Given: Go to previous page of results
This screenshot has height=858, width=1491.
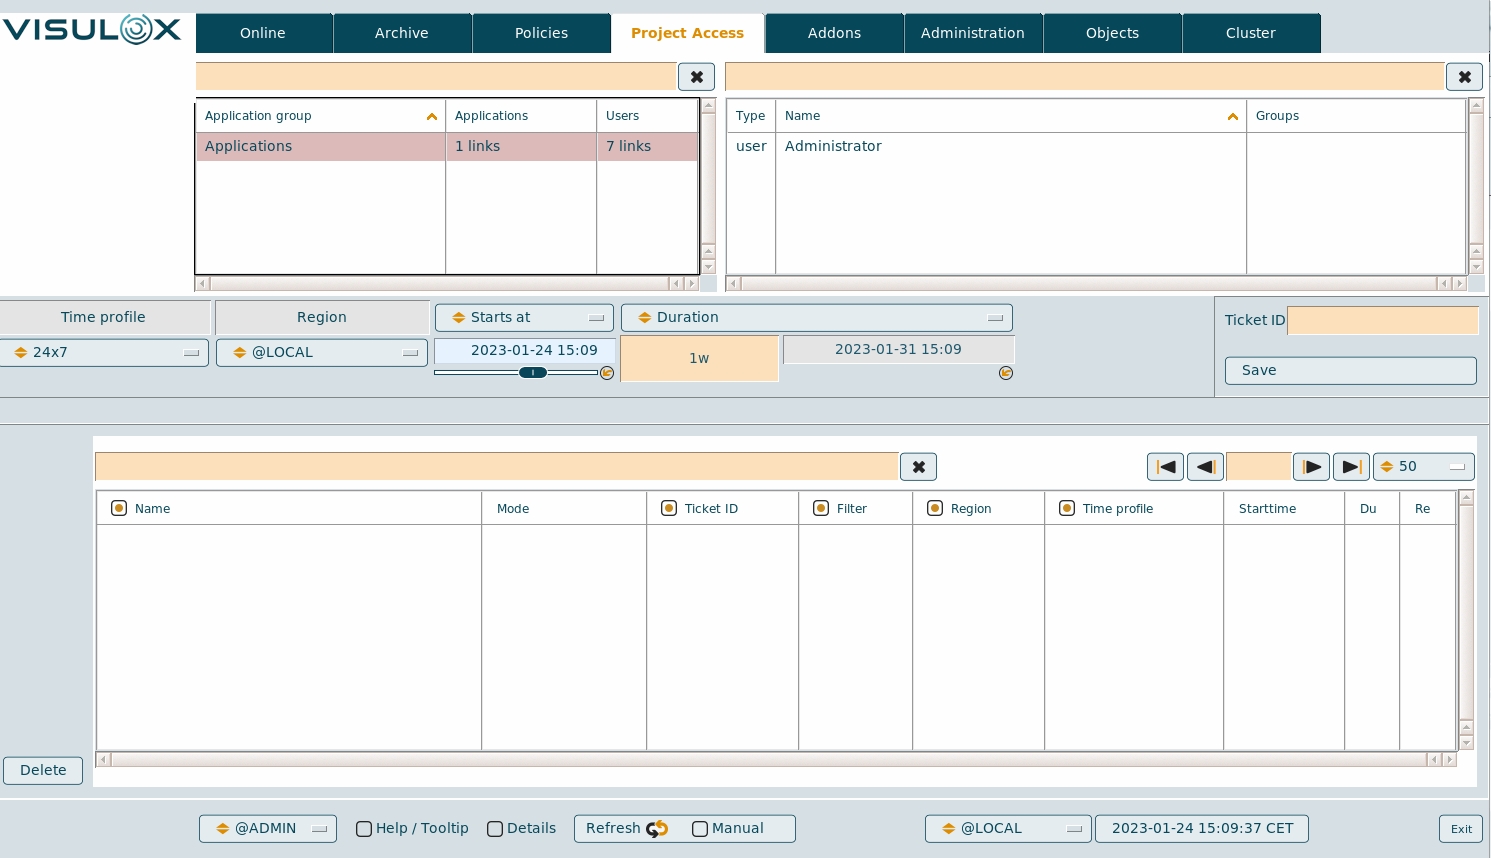Looking at the screenshot, I should pyautogui.click(x=1205, y=467).
